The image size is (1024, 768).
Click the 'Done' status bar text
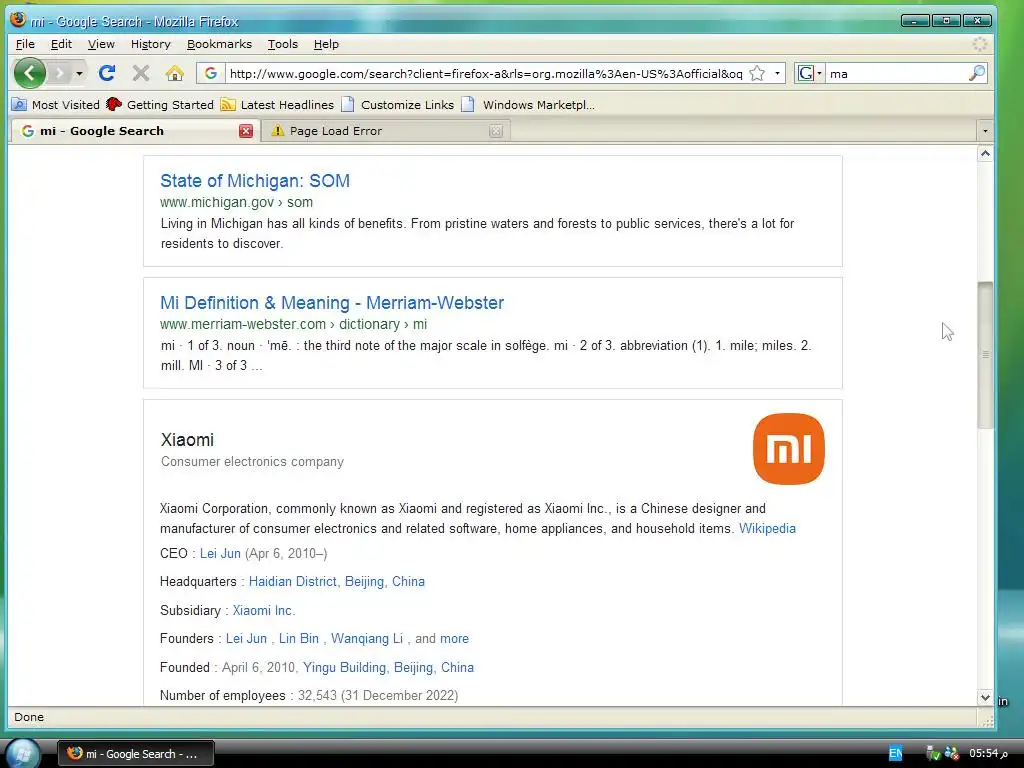point(29,716)
